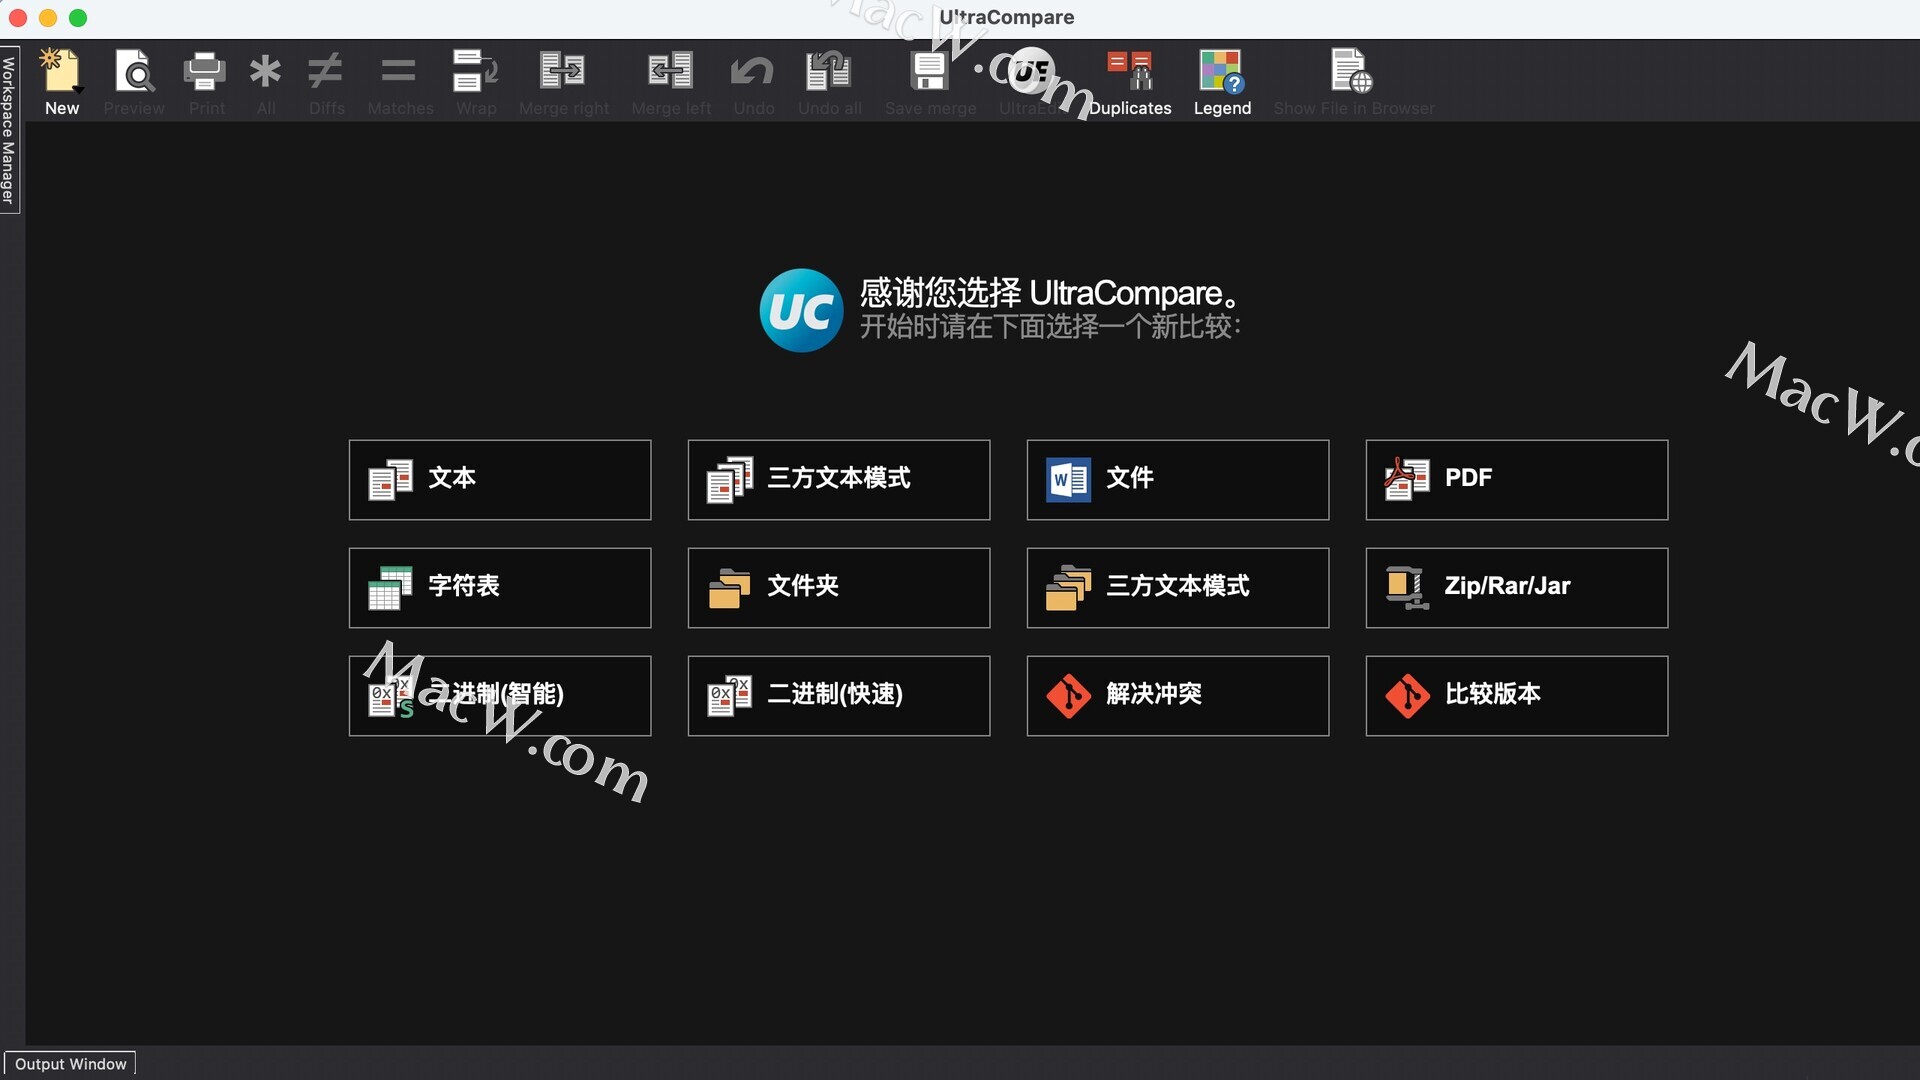Image resolution: width=1920 pixels, height=1080 pixels.
Task: Click the UC UltraCompare logo
Action: point(801,310)
